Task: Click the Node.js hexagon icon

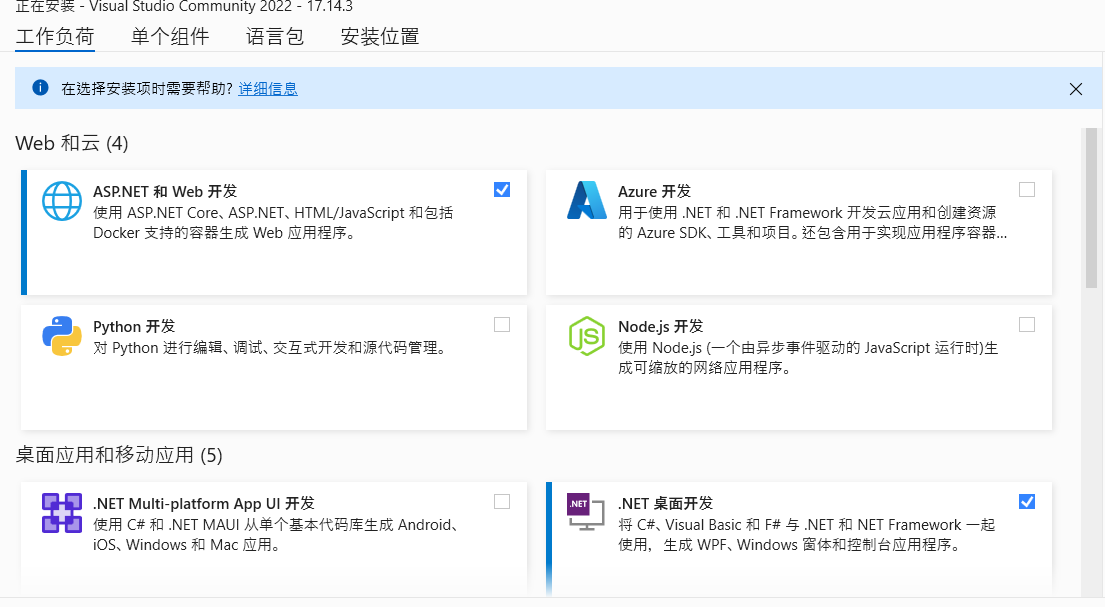Action: click(586, 336)
